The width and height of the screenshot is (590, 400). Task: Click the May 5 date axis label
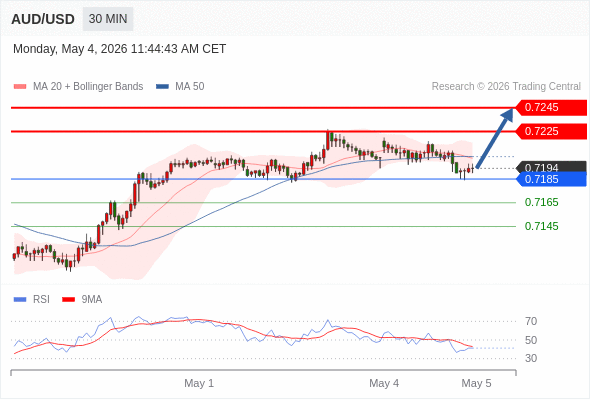(x=476, y=383)
